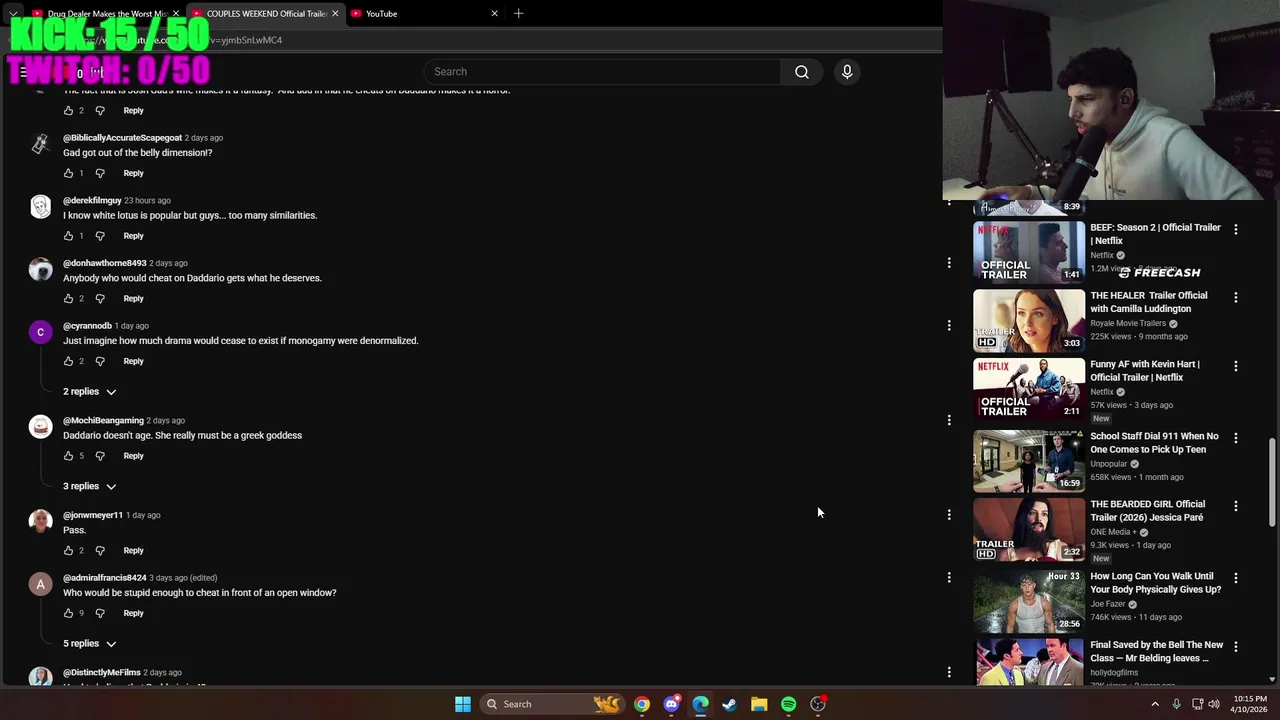The width and height of the screenshot is (1280, 720).
Task: Open Spotify from the taskbar
Action: (788, 704)
